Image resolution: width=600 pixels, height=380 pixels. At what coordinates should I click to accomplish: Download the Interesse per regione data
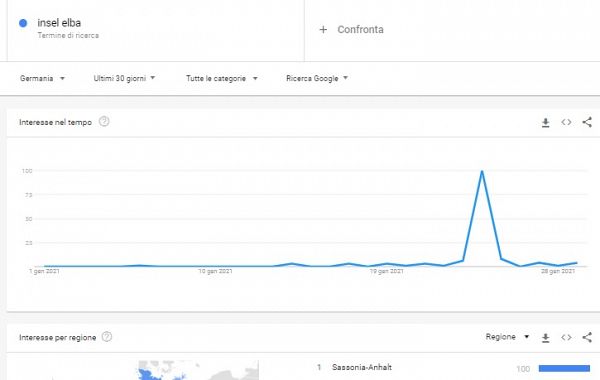[x=546, y=338]
